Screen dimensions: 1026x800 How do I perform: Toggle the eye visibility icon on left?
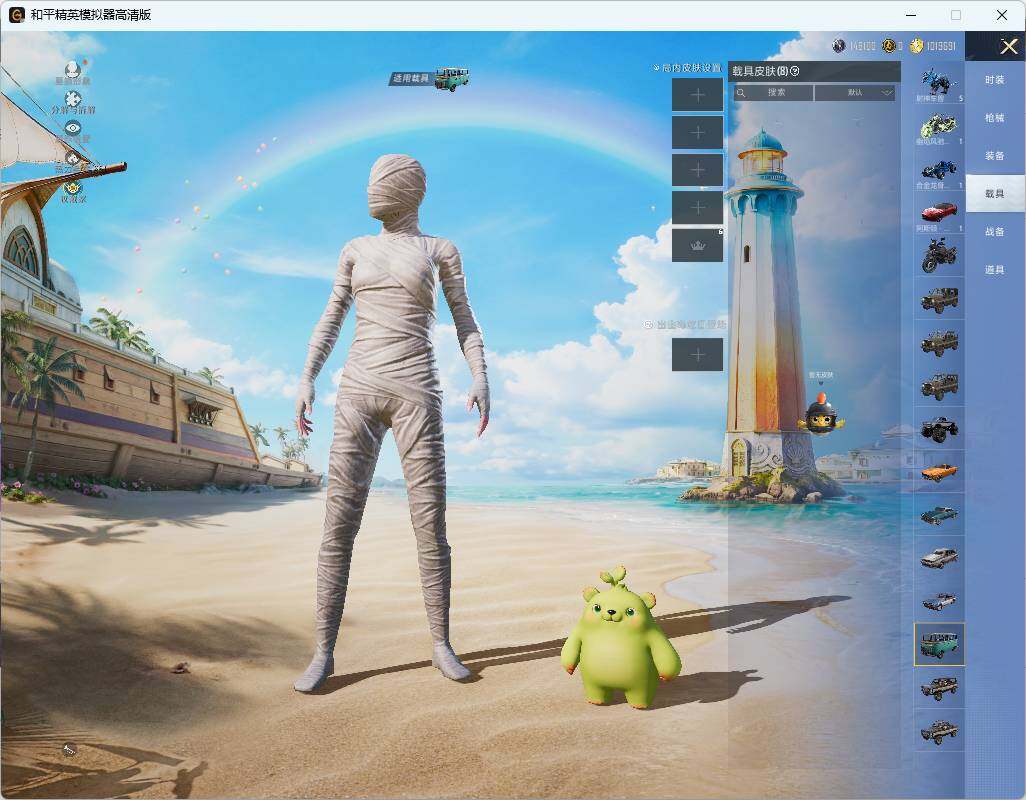click(x=73, y=128)
